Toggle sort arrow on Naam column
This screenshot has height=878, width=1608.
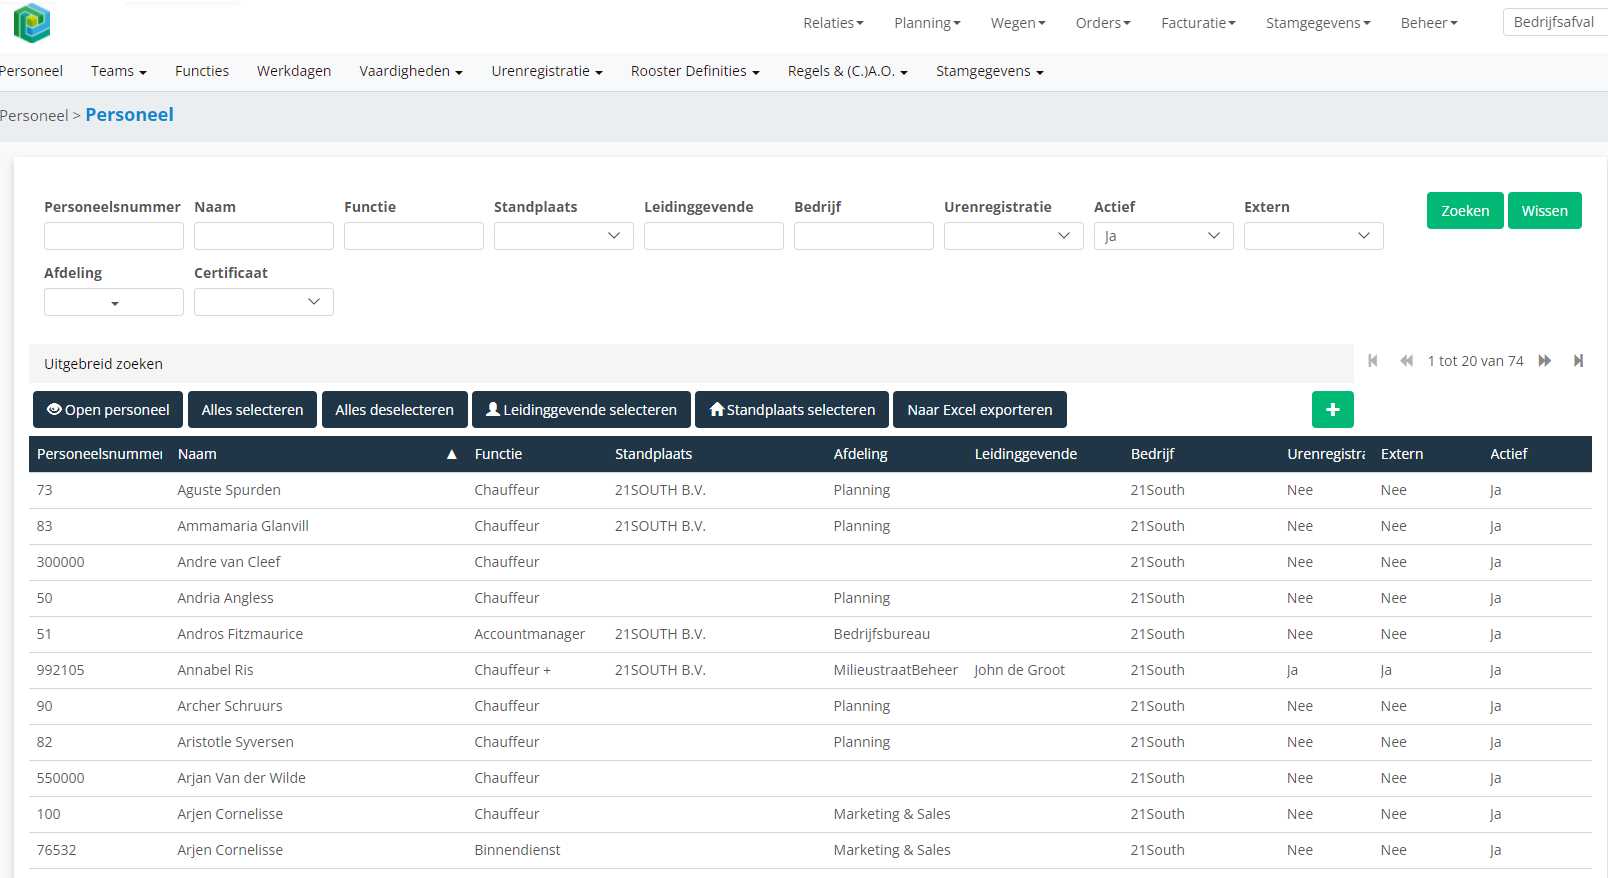click(452, 454)
